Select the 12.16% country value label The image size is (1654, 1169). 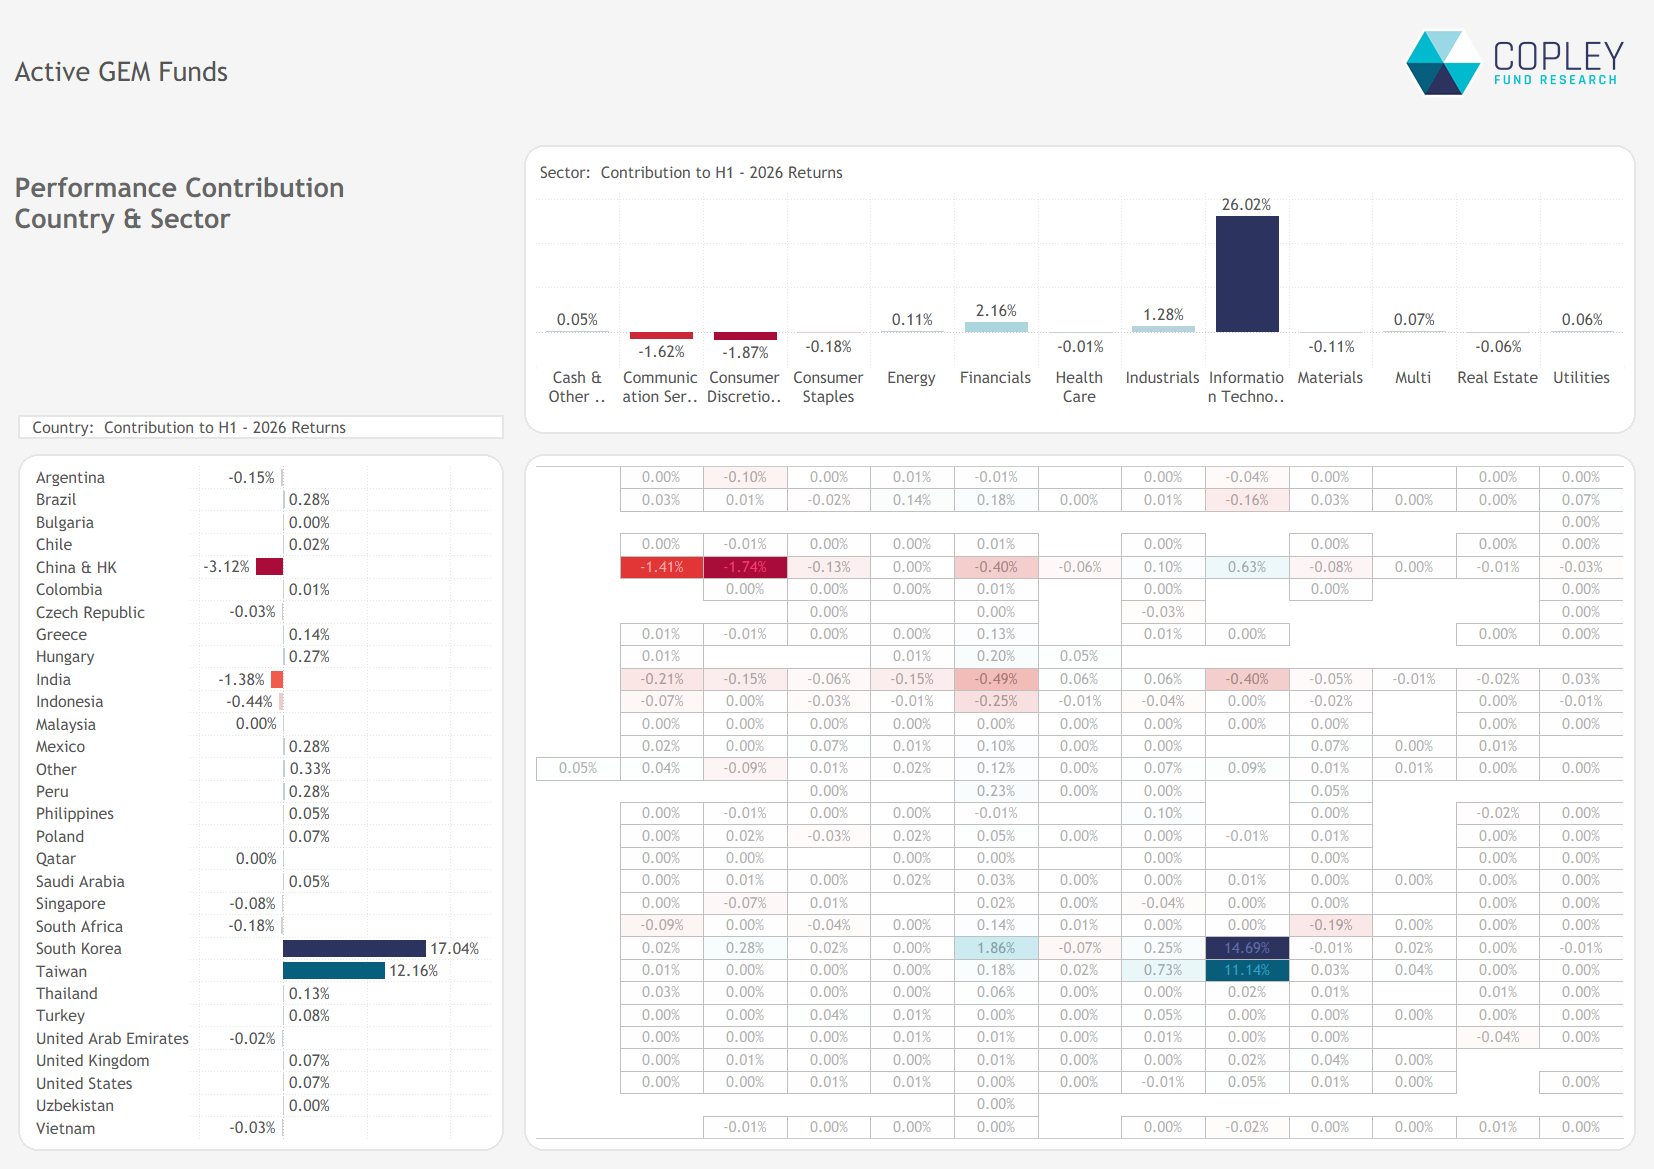(413, 971)
